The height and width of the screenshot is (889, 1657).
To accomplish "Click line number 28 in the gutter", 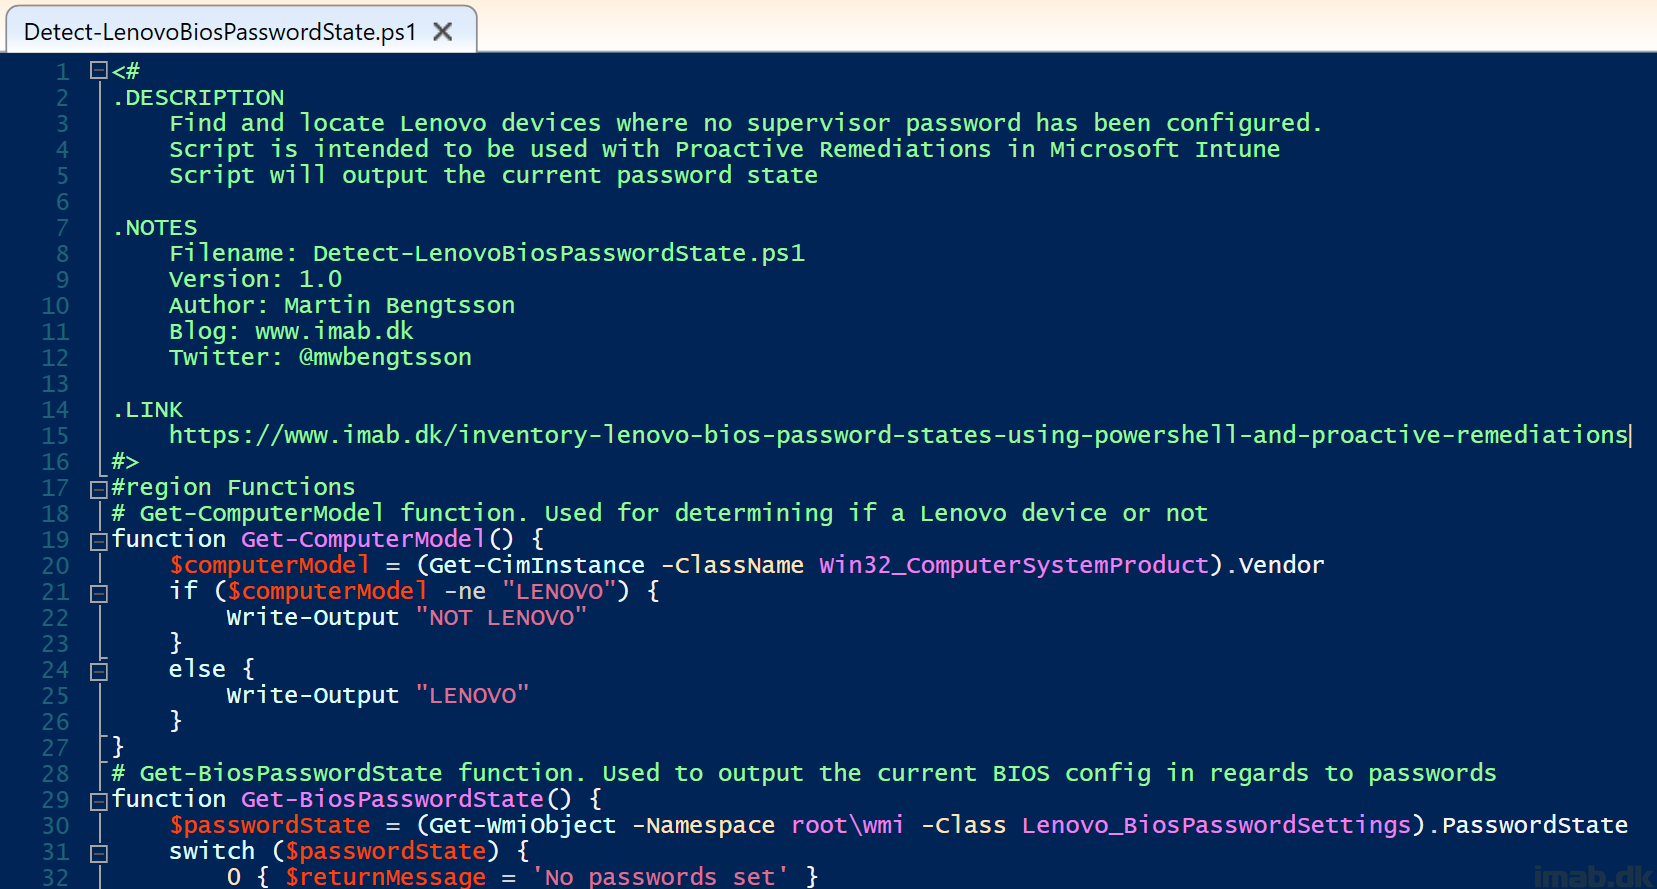I will pos(55,774).
